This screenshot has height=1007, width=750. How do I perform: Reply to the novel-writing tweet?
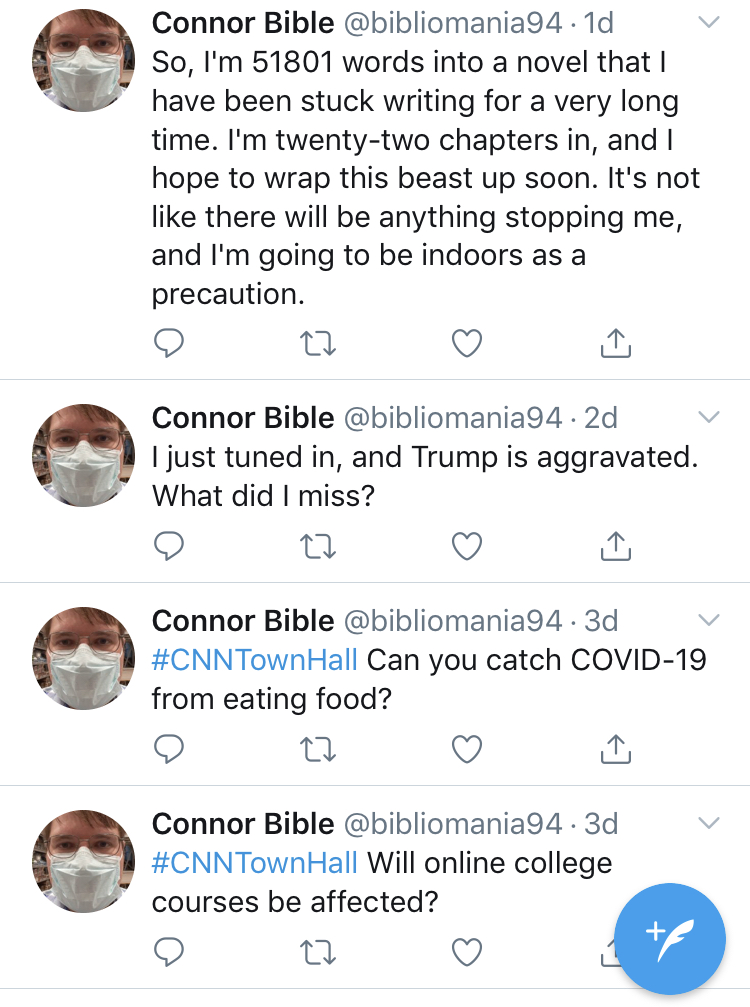(x=169, y=343)
